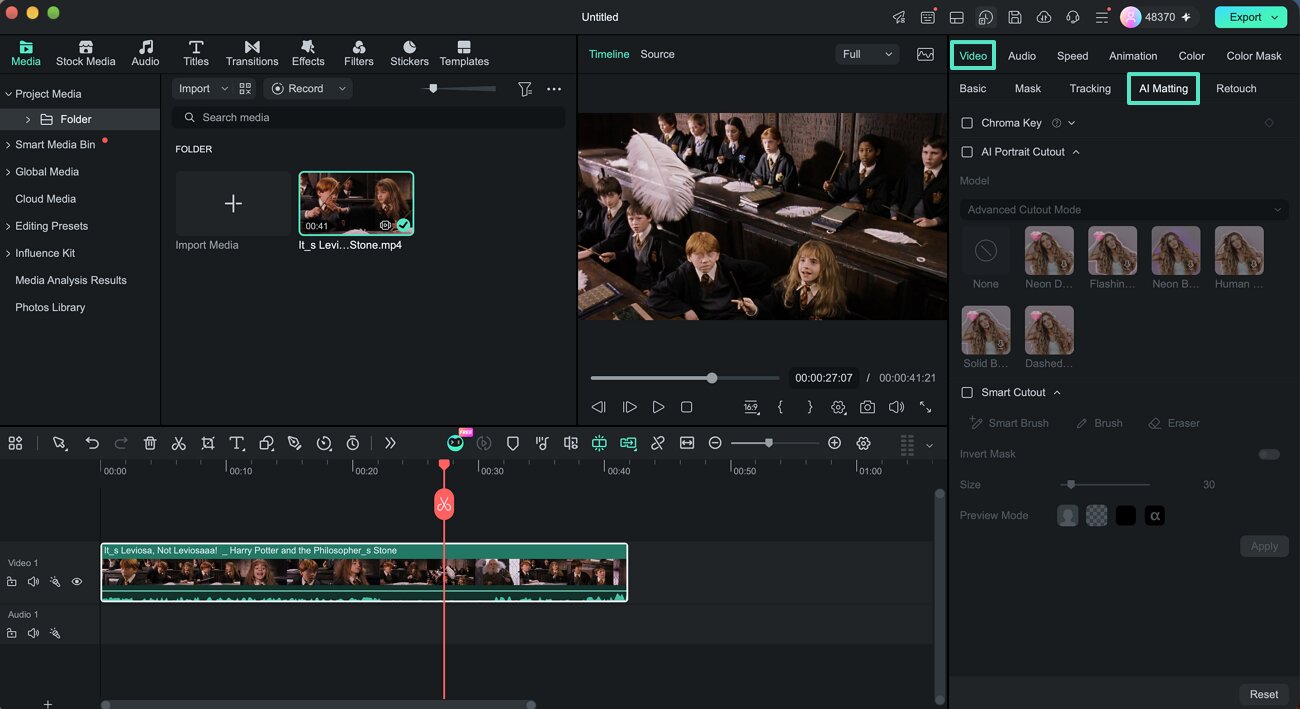Switch to the Transitions tab
The width and height of the screenshot is (1300, 709).
tap(252, 54)
